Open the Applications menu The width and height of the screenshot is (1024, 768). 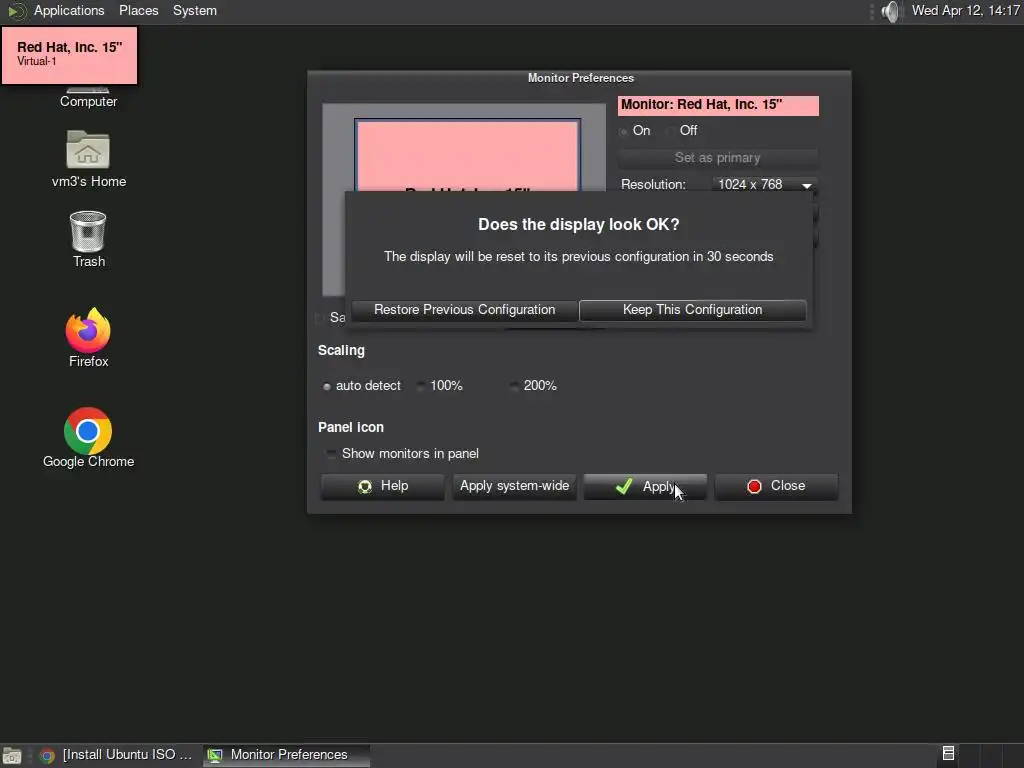pos(69,10)
